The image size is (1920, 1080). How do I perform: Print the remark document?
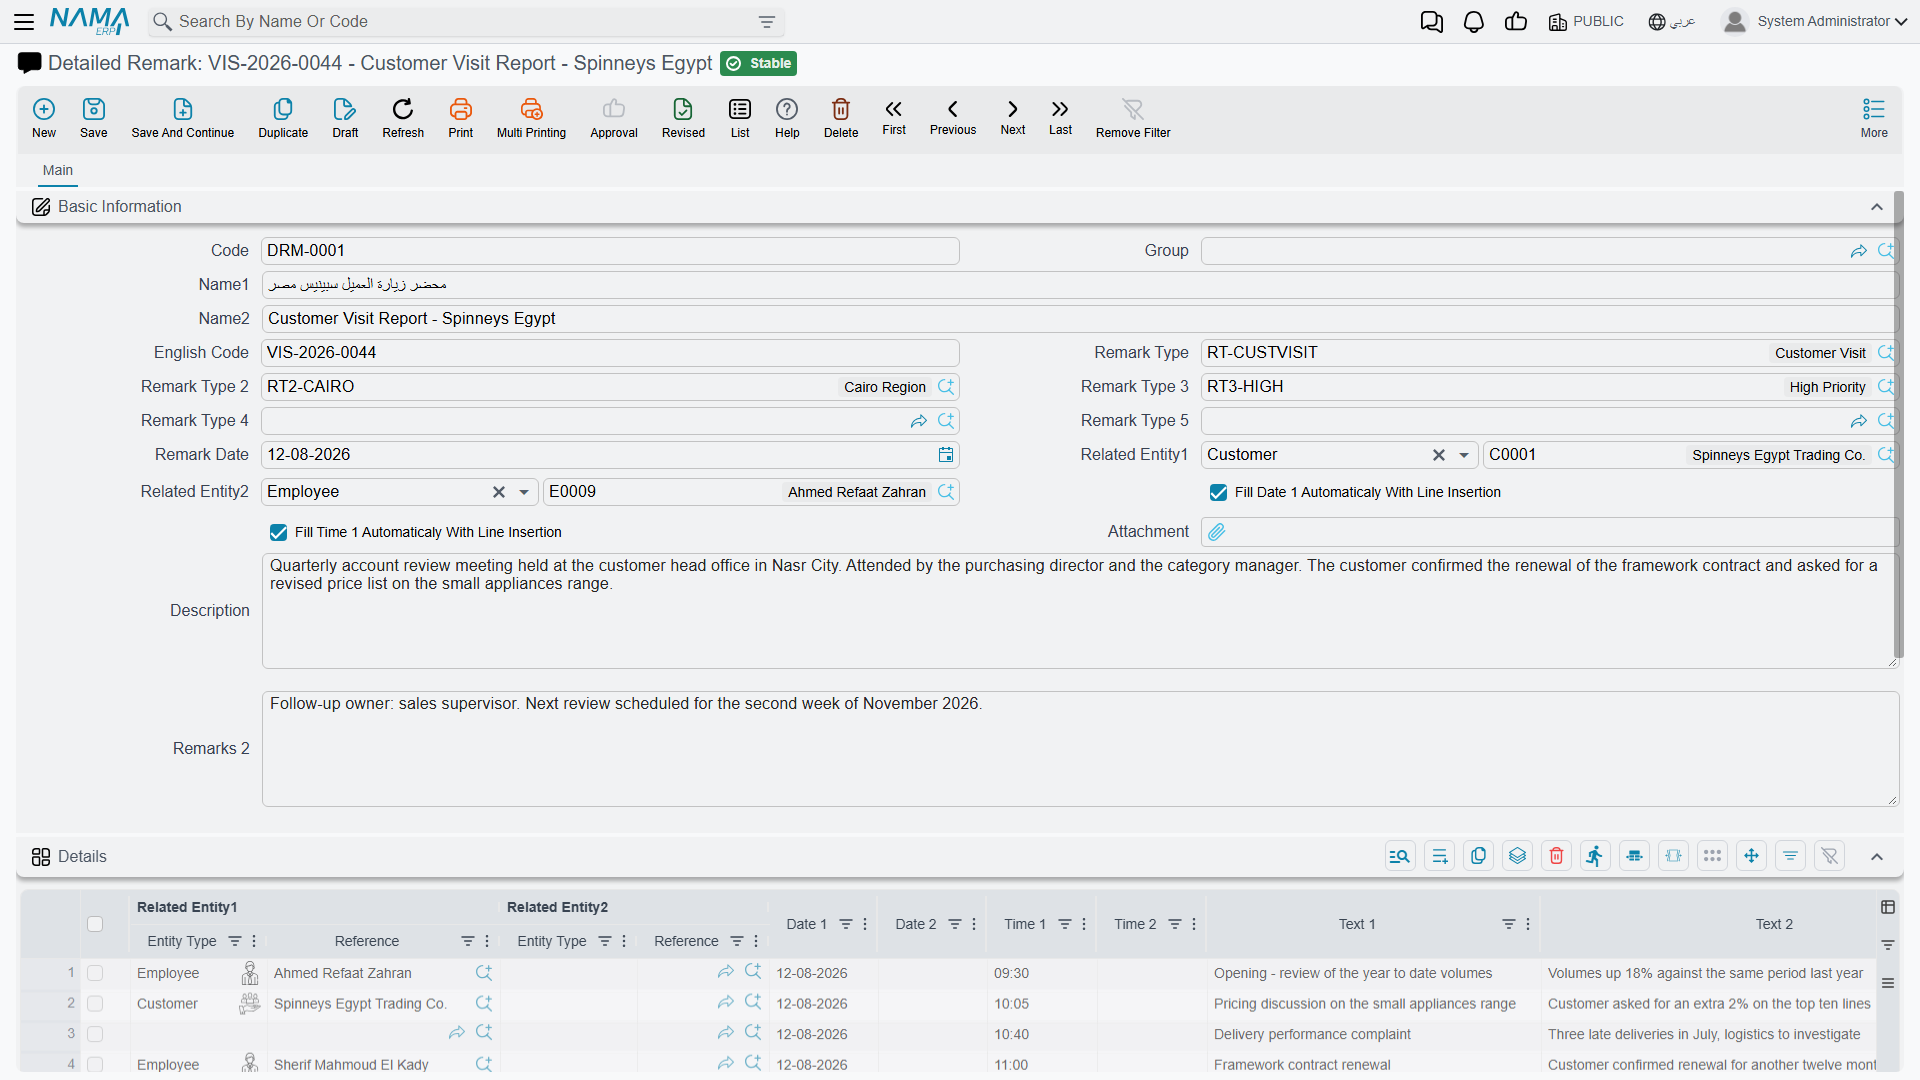pyautogui.click(x=461, y=117)
